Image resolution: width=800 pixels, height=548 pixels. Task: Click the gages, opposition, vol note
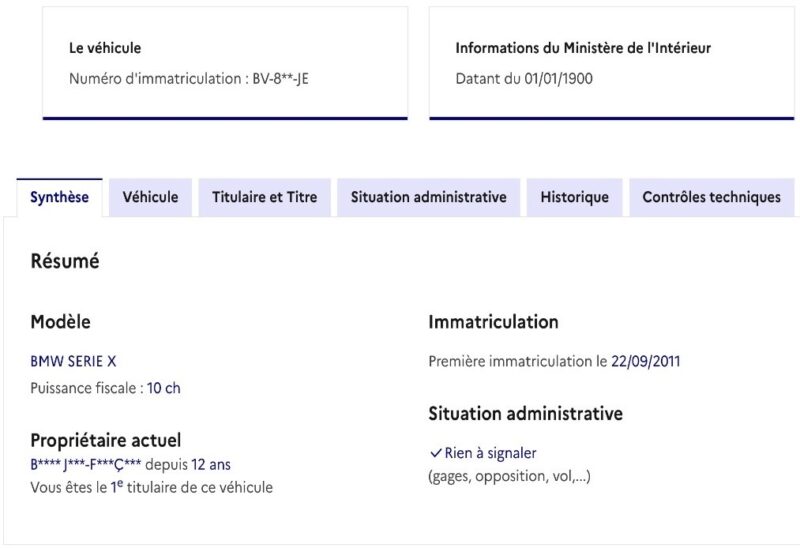pos(509,476)
